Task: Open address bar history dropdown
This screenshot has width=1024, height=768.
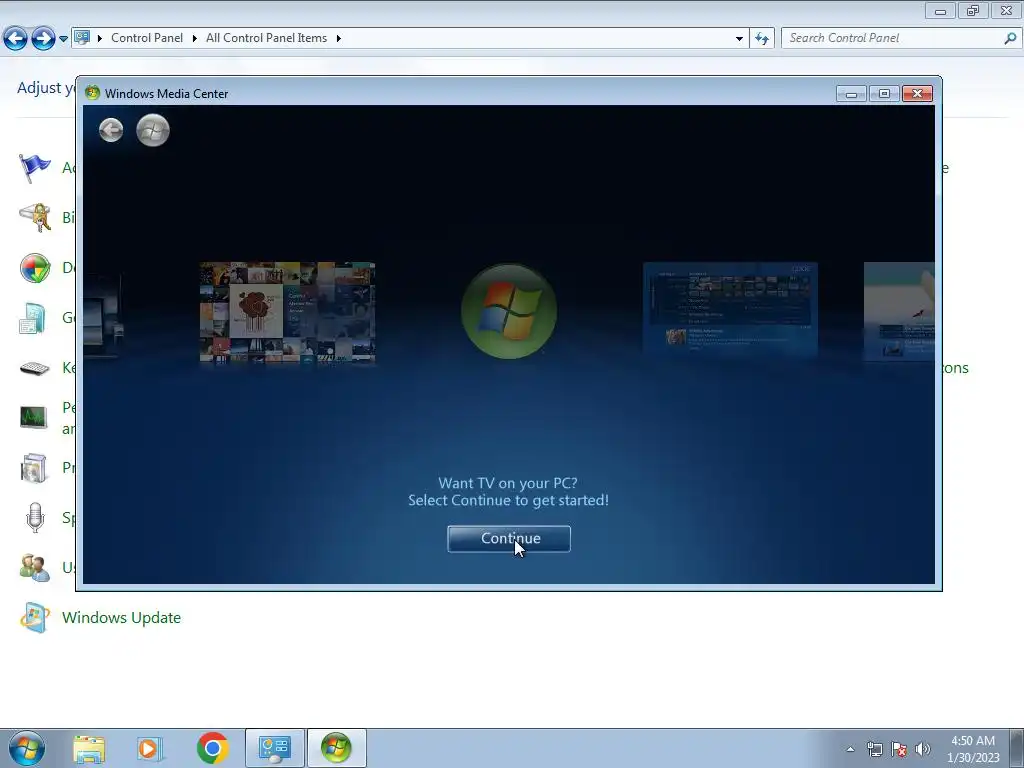Action: (x=739, y=39)
